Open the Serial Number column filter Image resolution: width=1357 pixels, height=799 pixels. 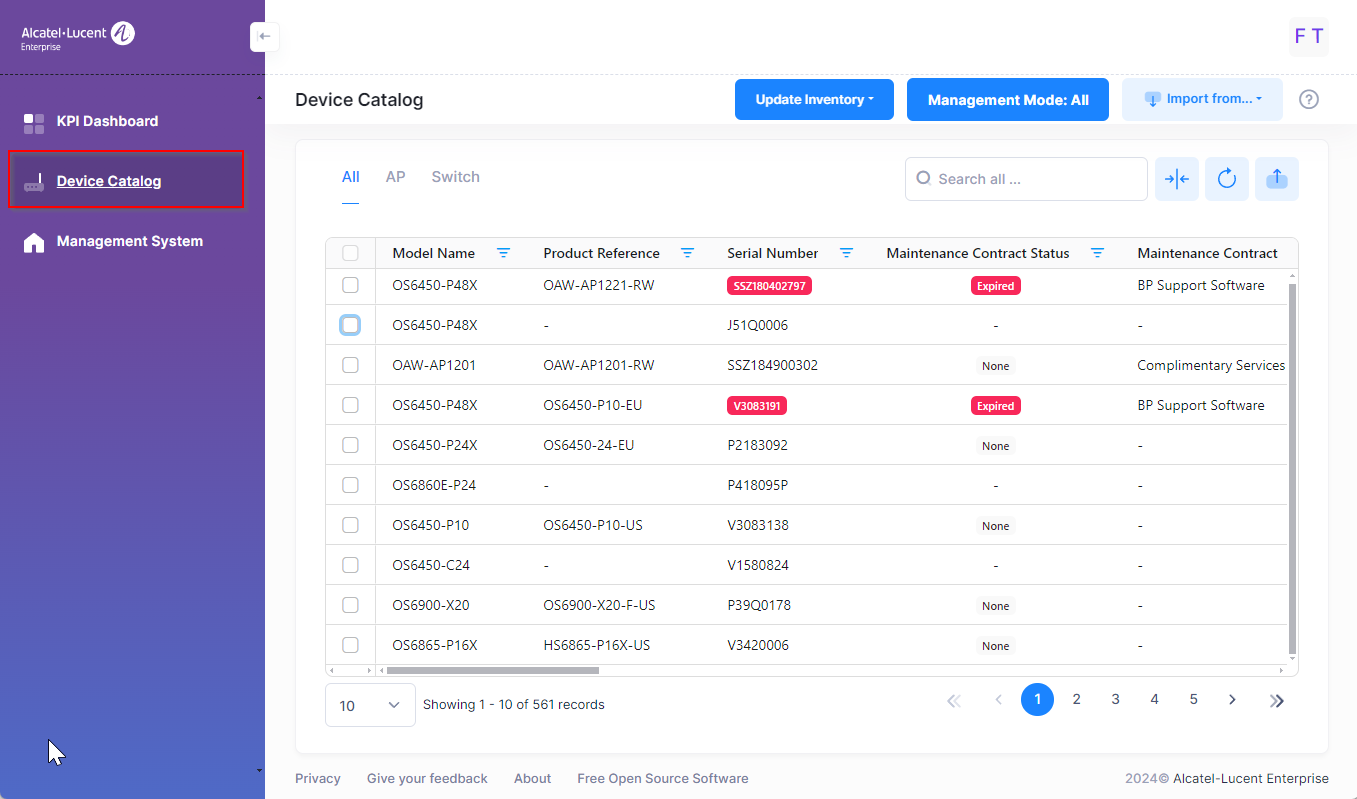pyautogui.click(x=846, y=253)
